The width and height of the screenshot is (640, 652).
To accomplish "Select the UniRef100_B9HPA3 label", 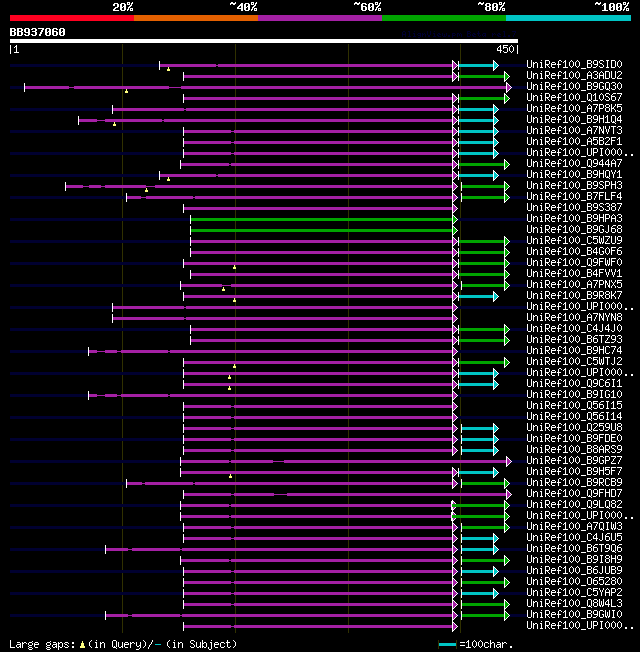I will point(574,218).
